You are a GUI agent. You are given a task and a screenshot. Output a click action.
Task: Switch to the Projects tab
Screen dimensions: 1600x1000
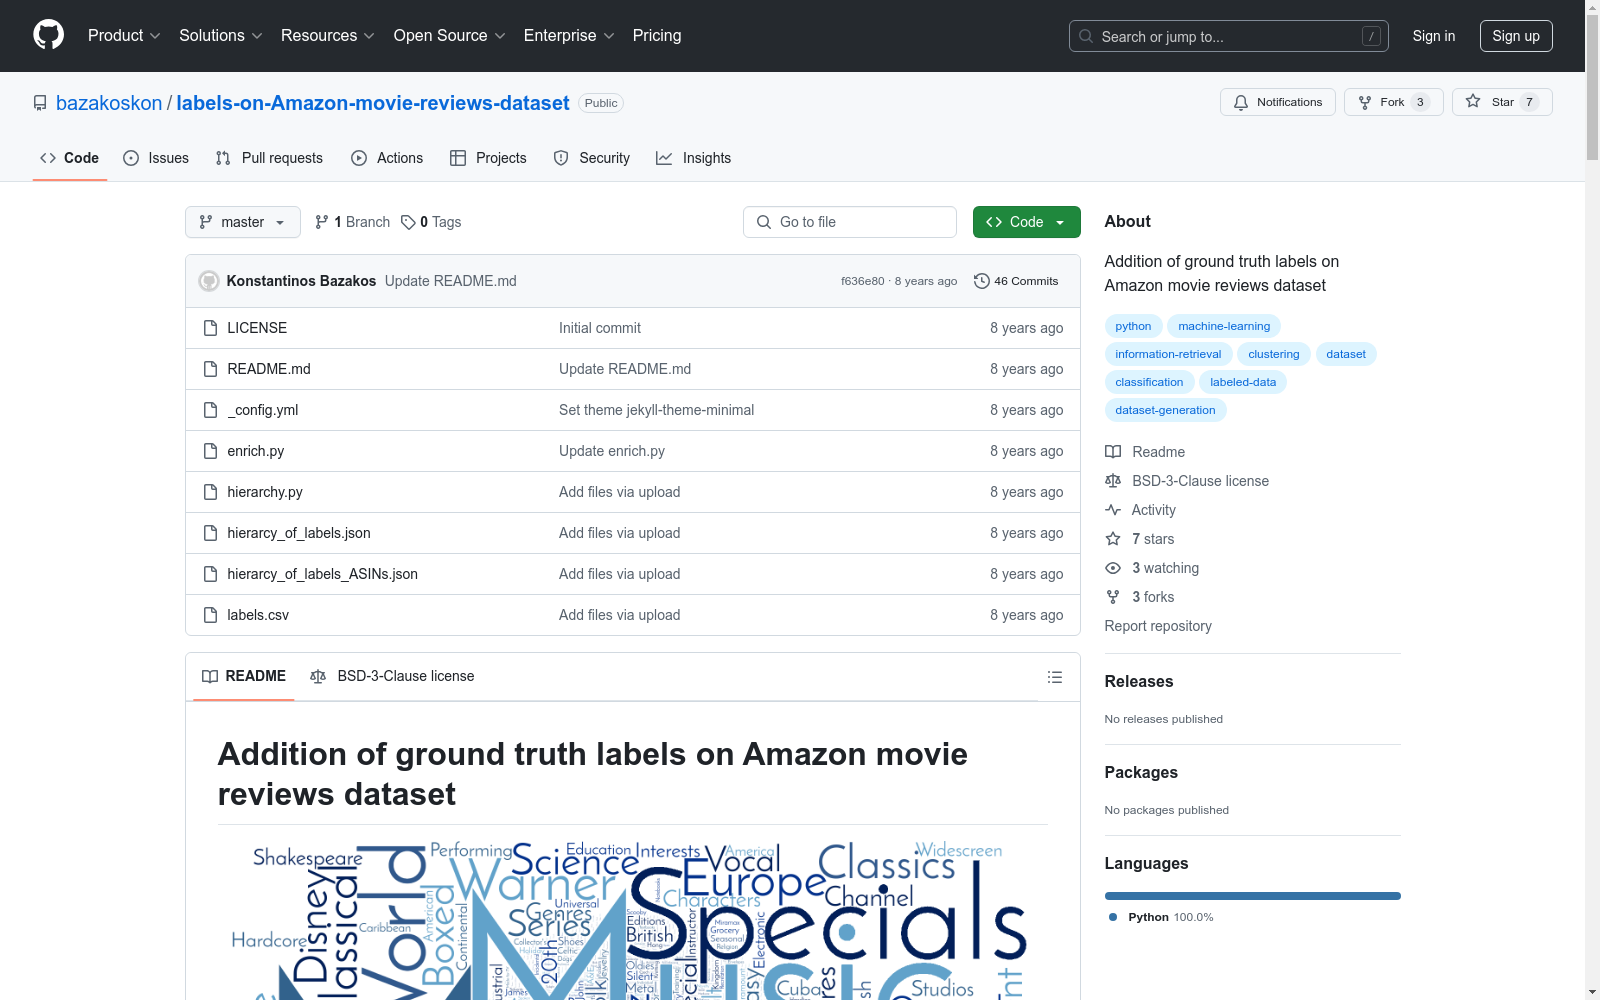488,158
